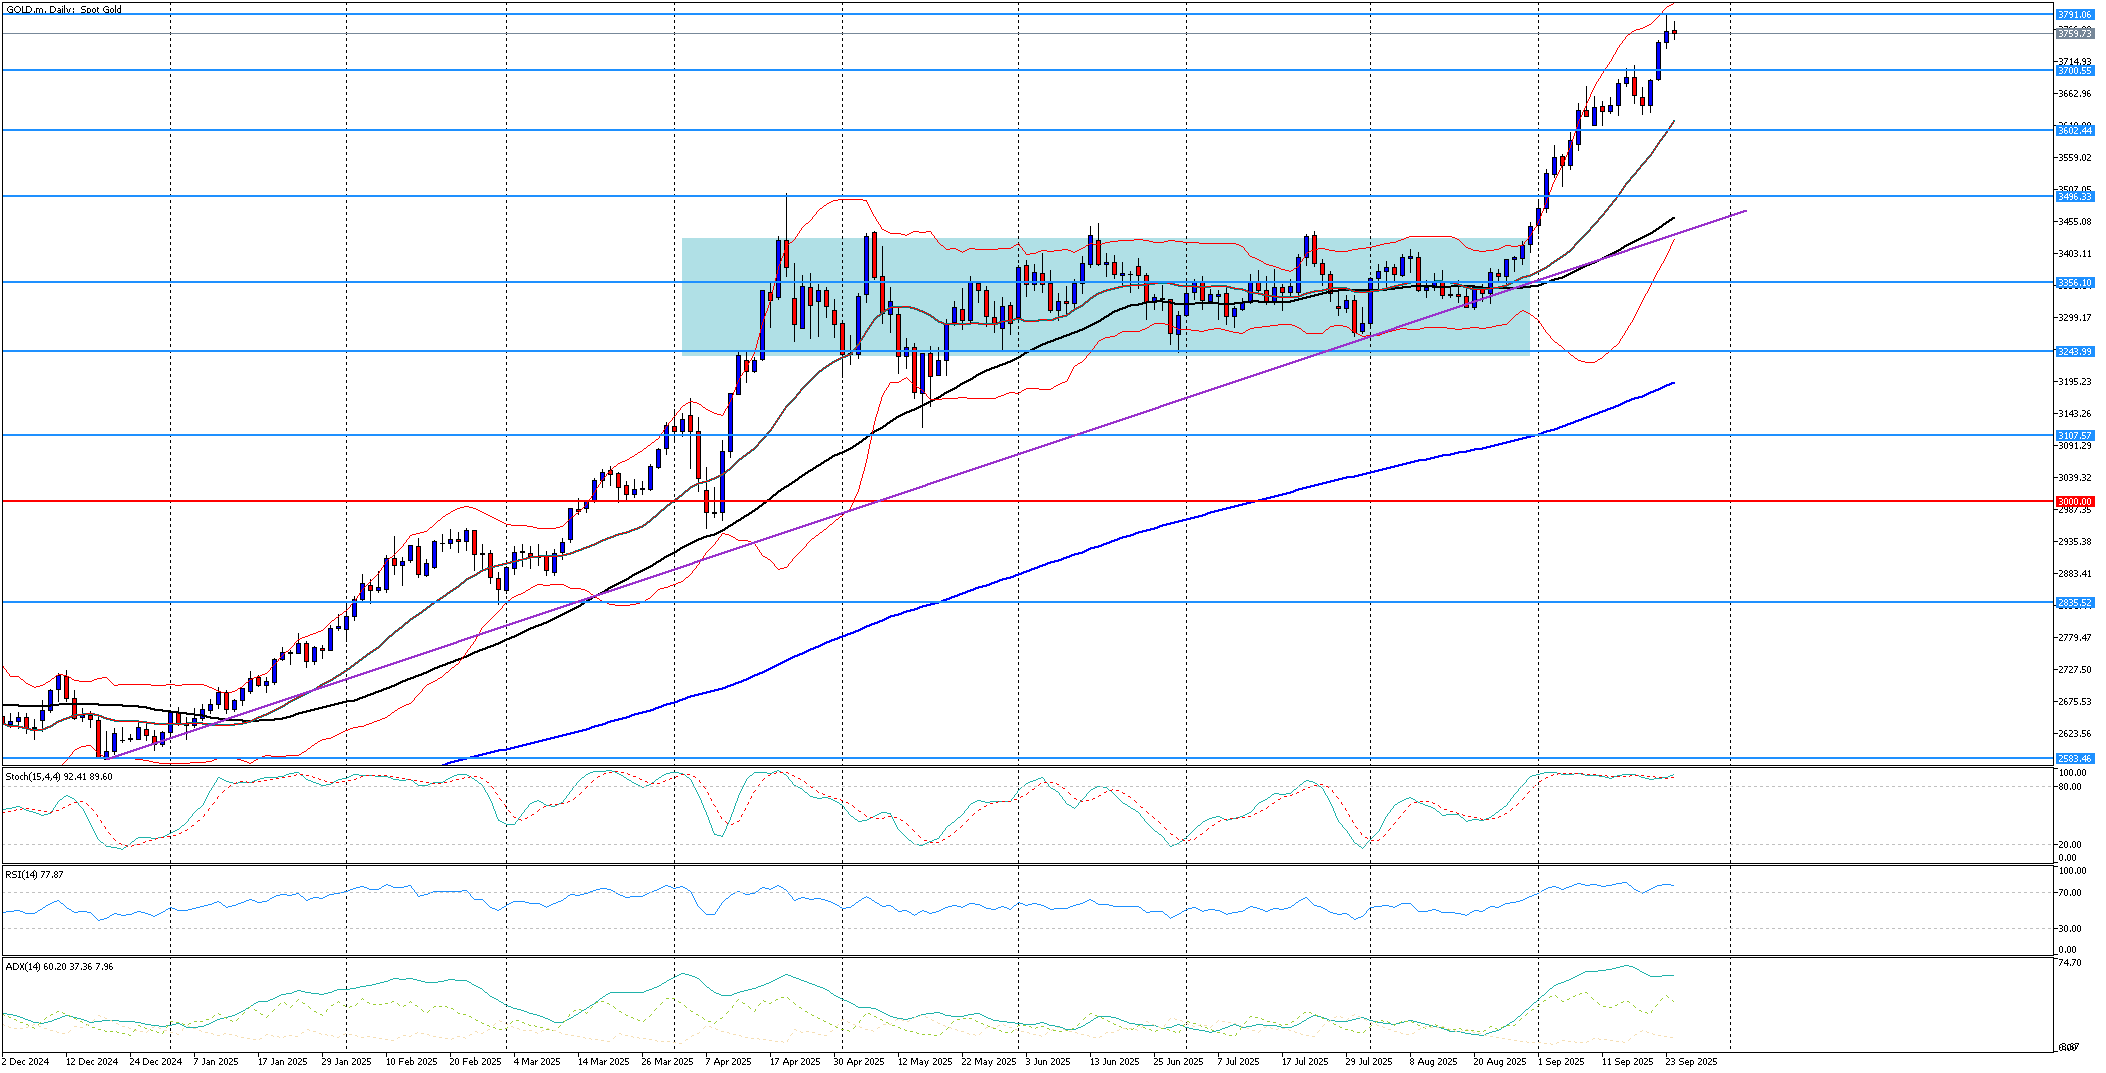Click the 2 Dec 2024 date label
The width and height of the screenshot is (2106, 1073).
[26, 1061]
